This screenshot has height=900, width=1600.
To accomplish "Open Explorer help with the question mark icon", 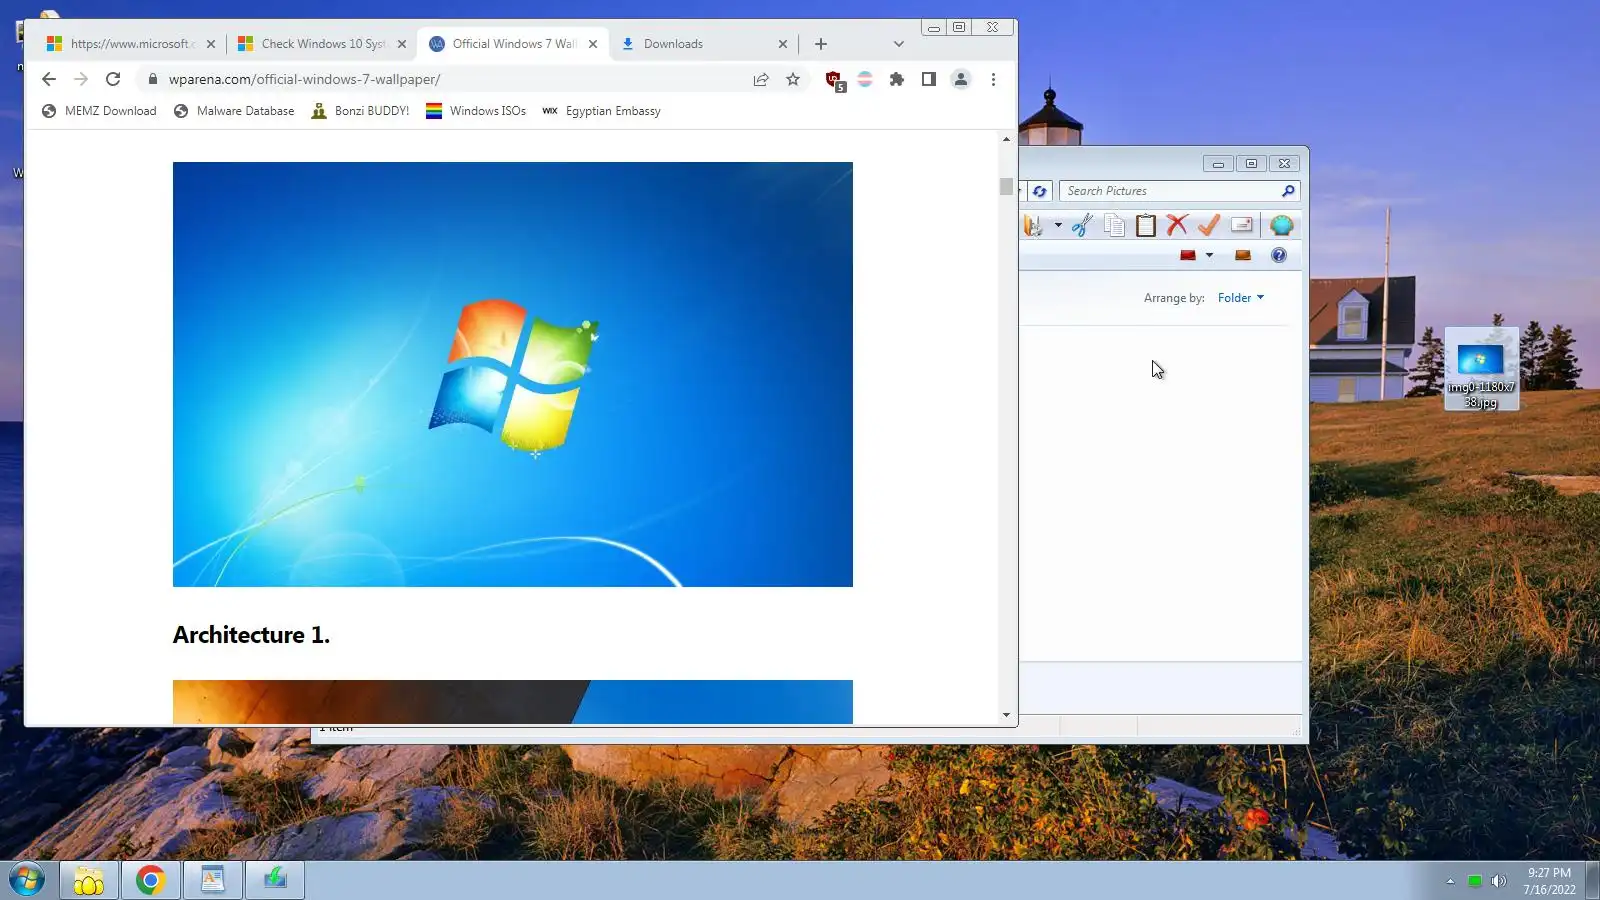I will coord(1279,255).
